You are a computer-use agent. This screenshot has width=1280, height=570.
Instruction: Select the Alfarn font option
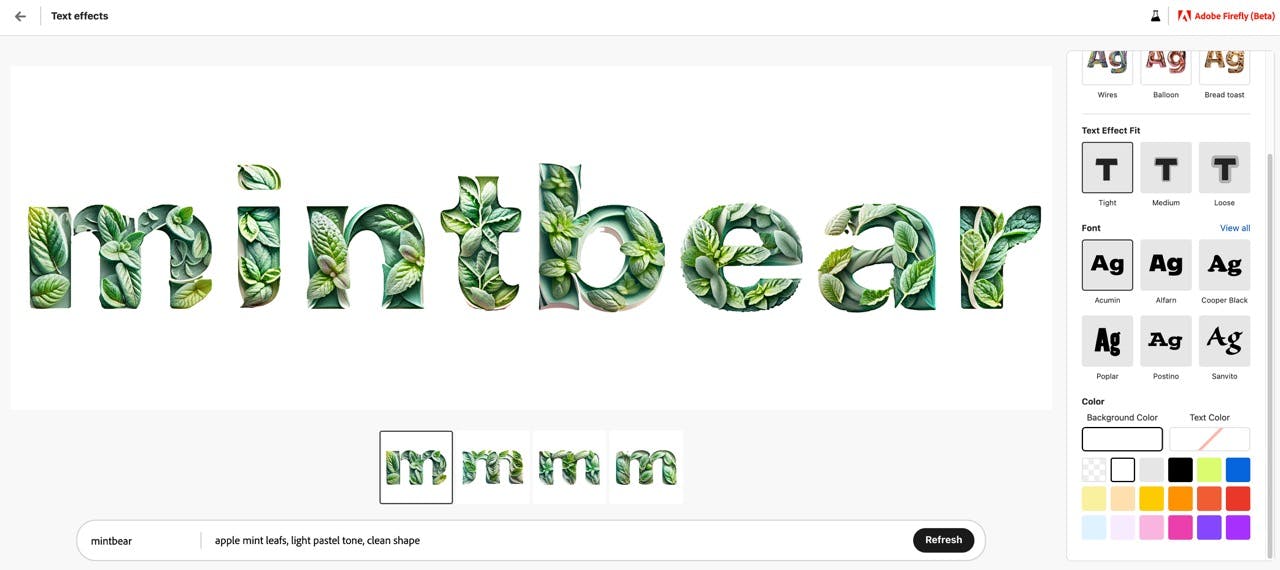click(1166, 265)
